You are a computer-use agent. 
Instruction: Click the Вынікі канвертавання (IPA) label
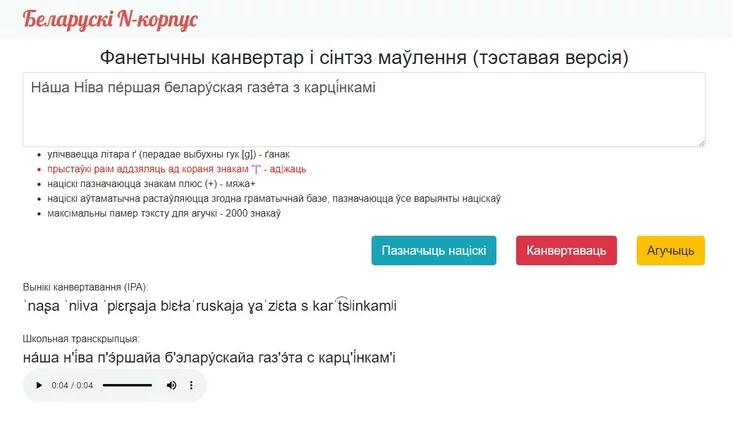tap(85, 287)
